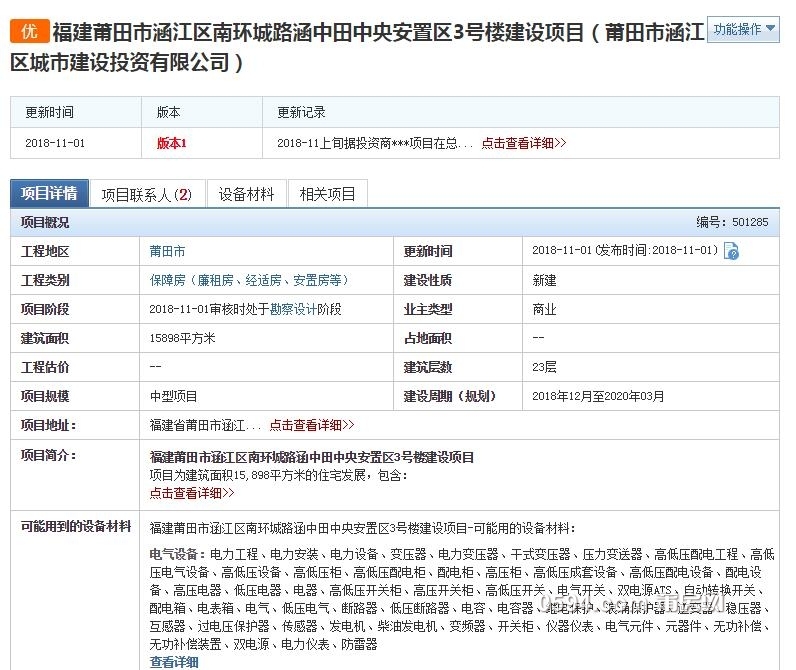The image size is (796, 670).
Task: Click the 工程估价 row label
Action: pyautogui.click(x=45, y=367)
